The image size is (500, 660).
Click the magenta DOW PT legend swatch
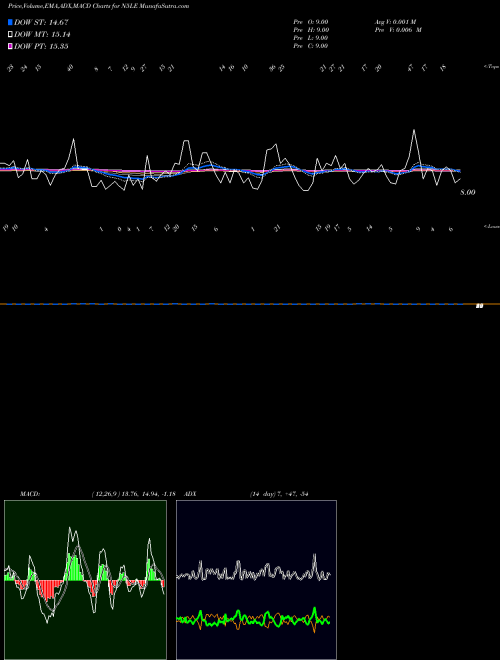point(10,46)
